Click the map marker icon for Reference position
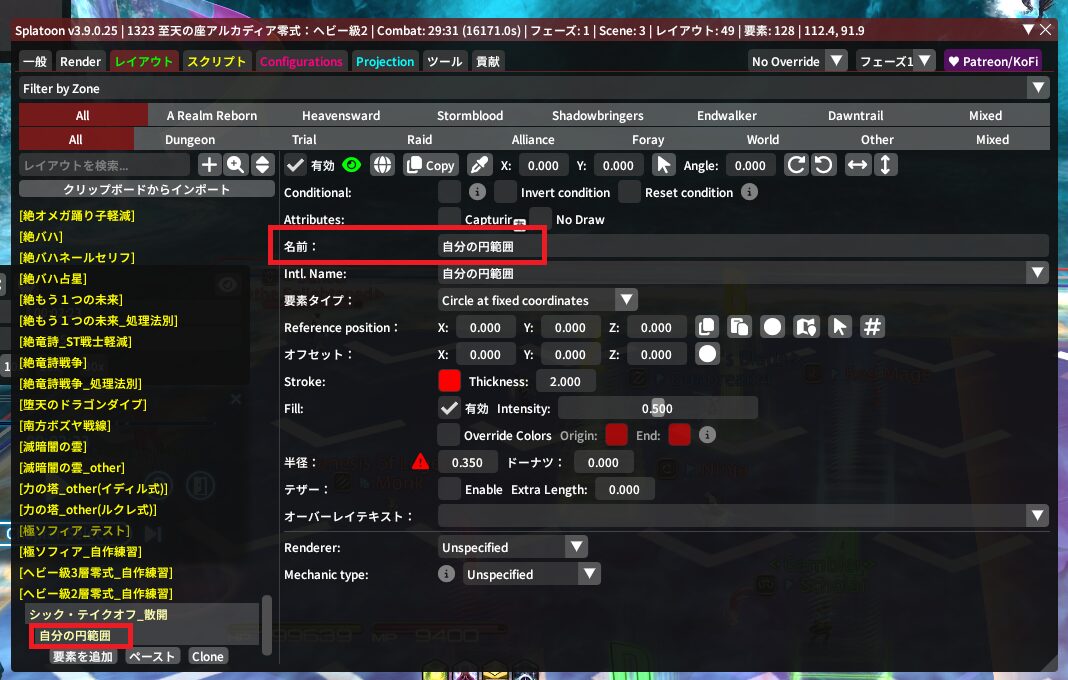This screenshot has height=680, width=1068. tap(806, 327)
